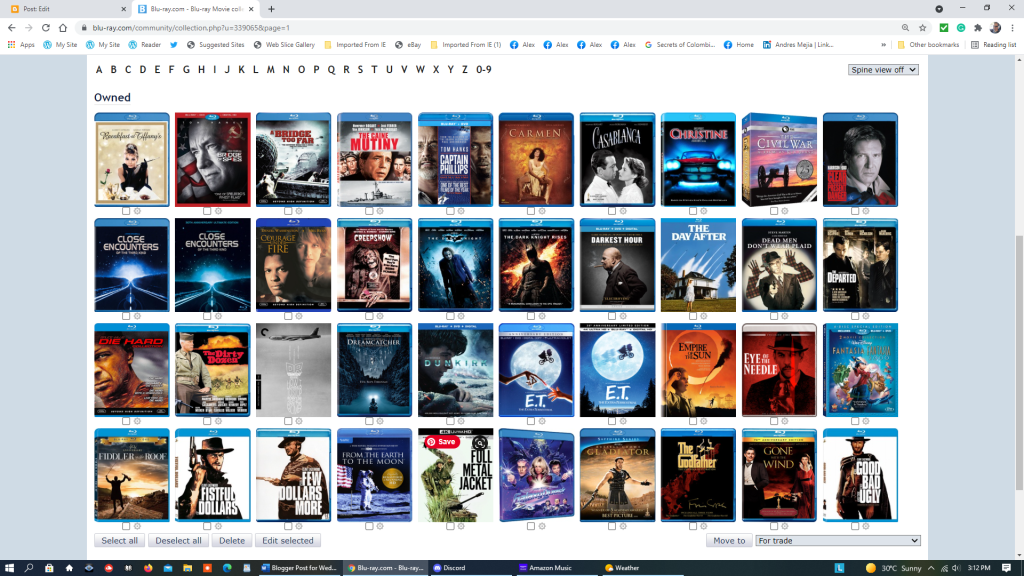Open the For trade category dropdown

click(x=837, y=541)
